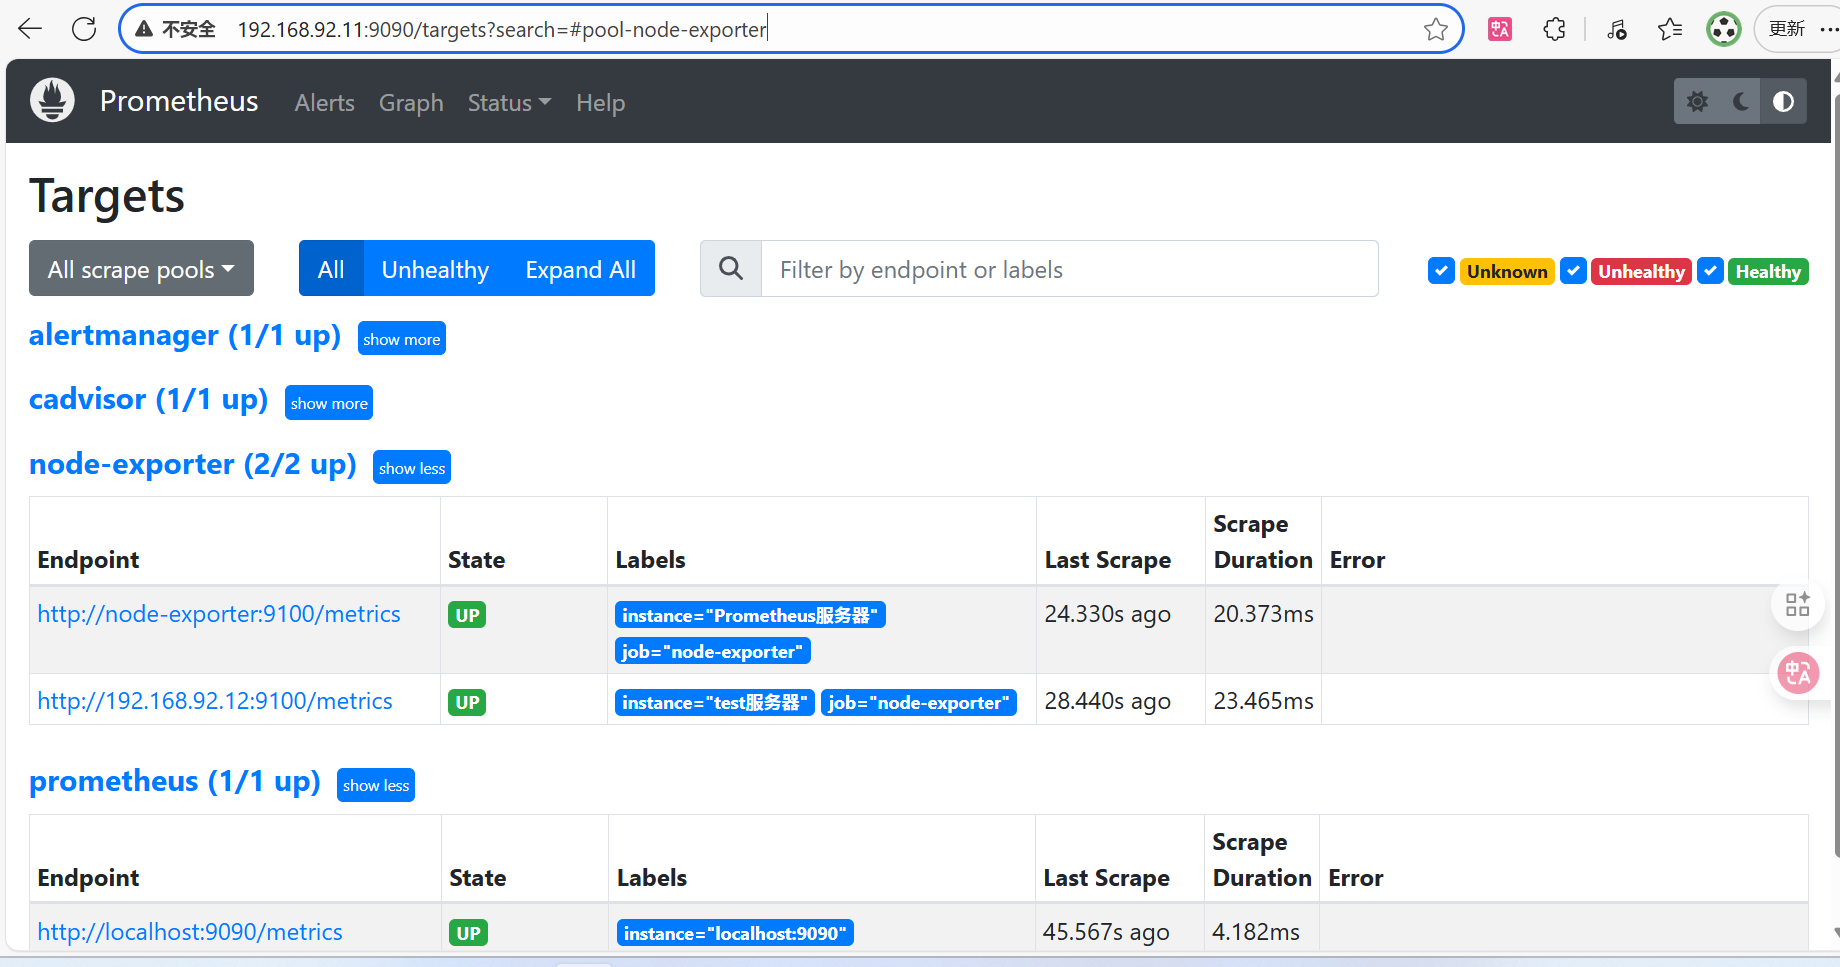Open the soccer ball profile avatar
1840x967 pixels.
click(x=1724, y=29)
